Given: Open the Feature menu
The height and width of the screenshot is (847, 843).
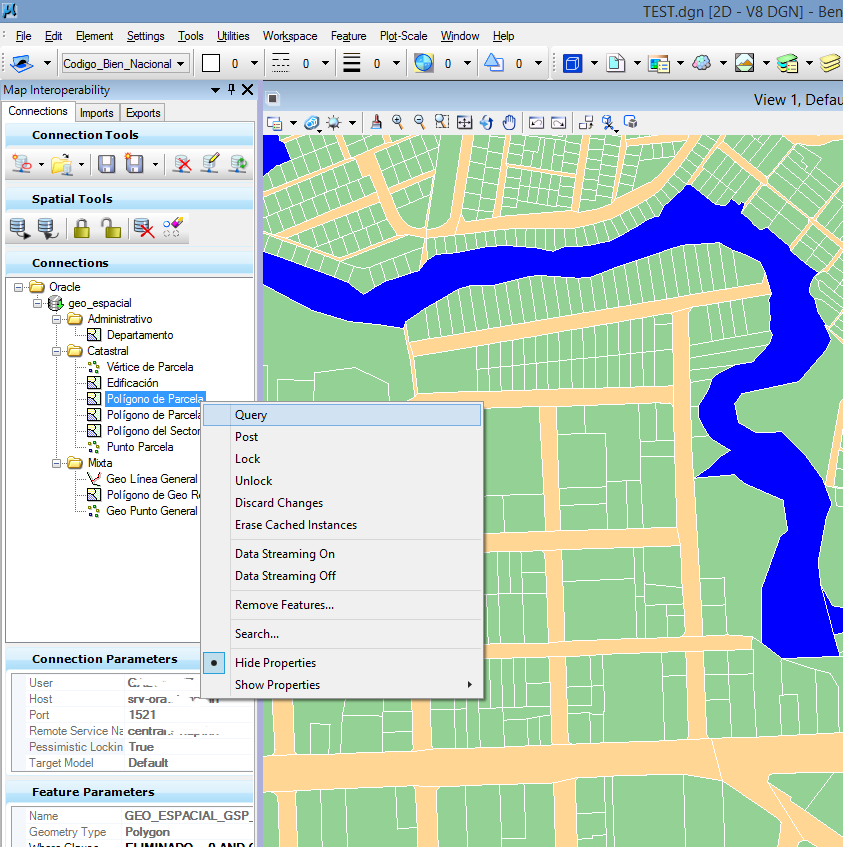Looking at the screenshot, I should pos(348,36).
